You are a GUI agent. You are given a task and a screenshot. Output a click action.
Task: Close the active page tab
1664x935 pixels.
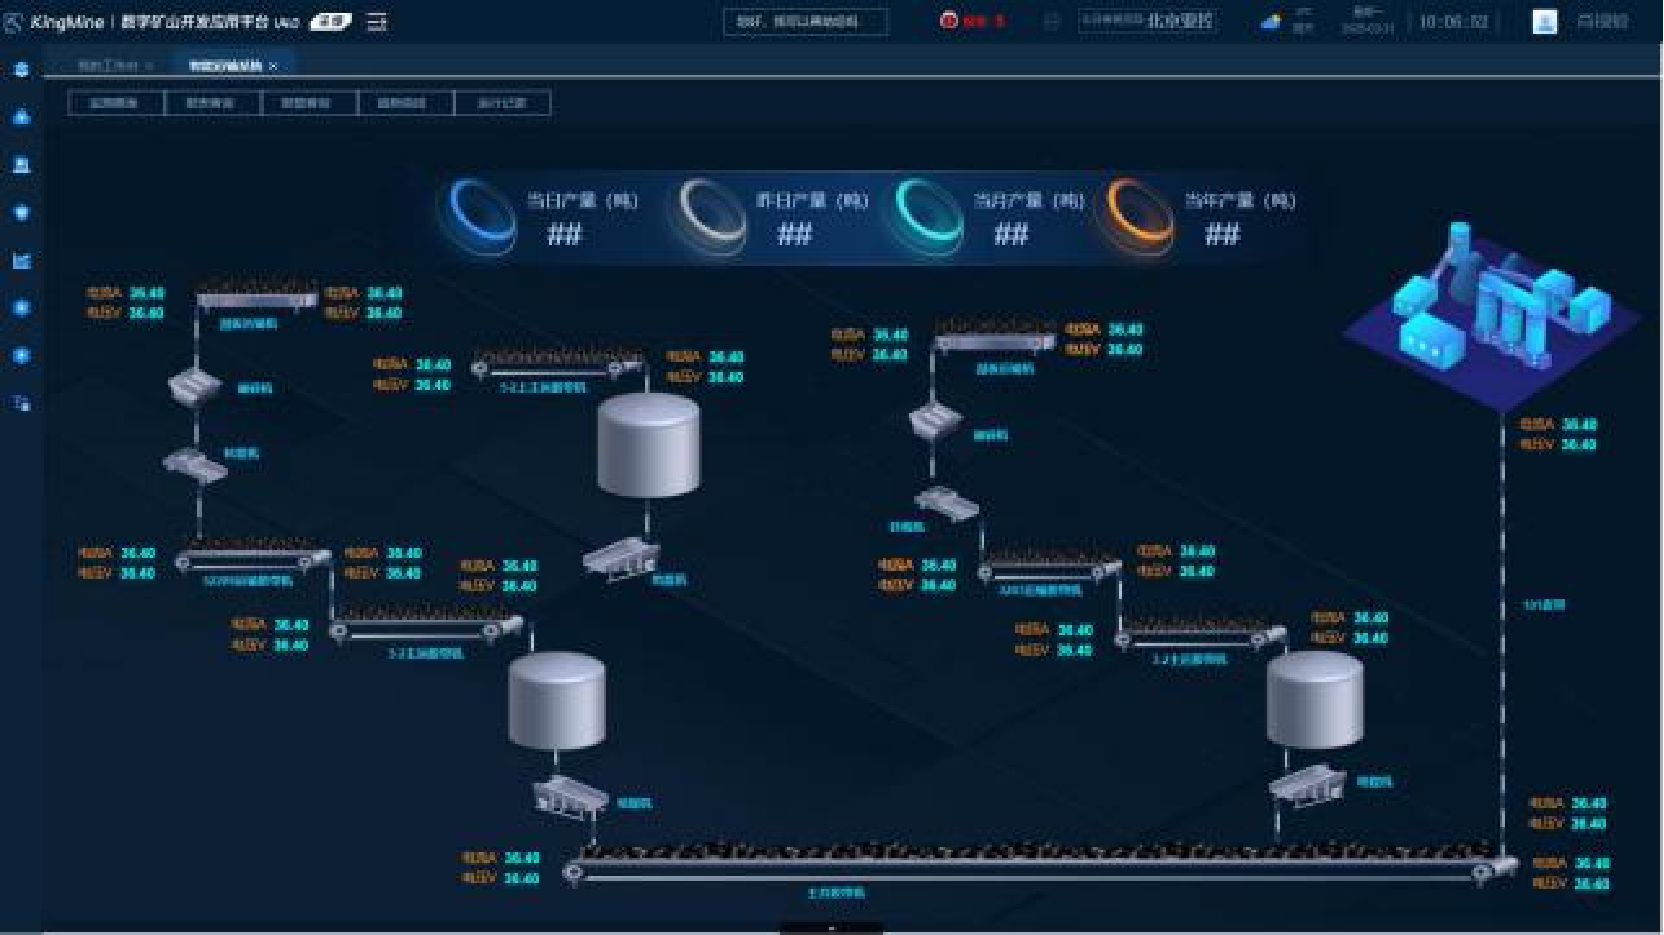tap(273, 67)
